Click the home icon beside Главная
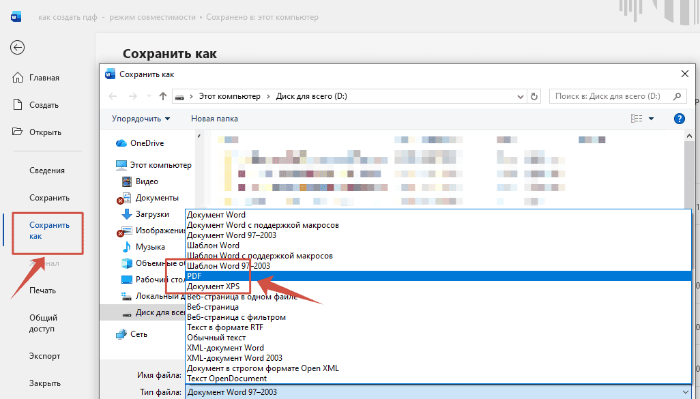The image size is (700, 399). 17,78
